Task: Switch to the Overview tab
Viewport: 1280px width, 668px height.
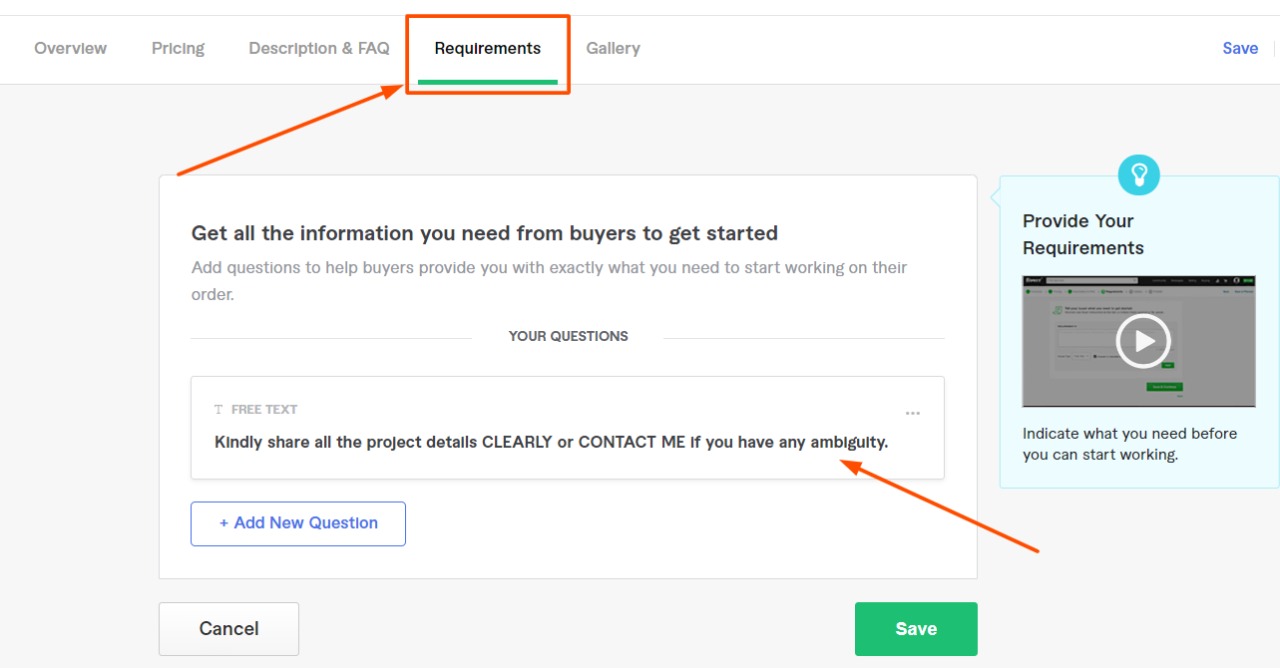Action: point(70,48)
